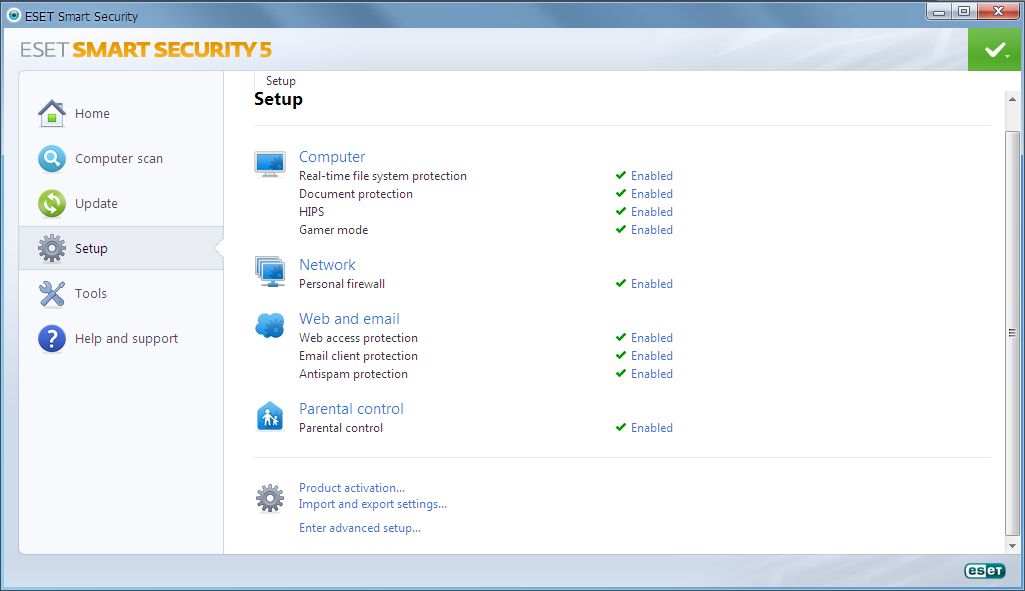Click the Tools wrench icon

tap(52, 294)
